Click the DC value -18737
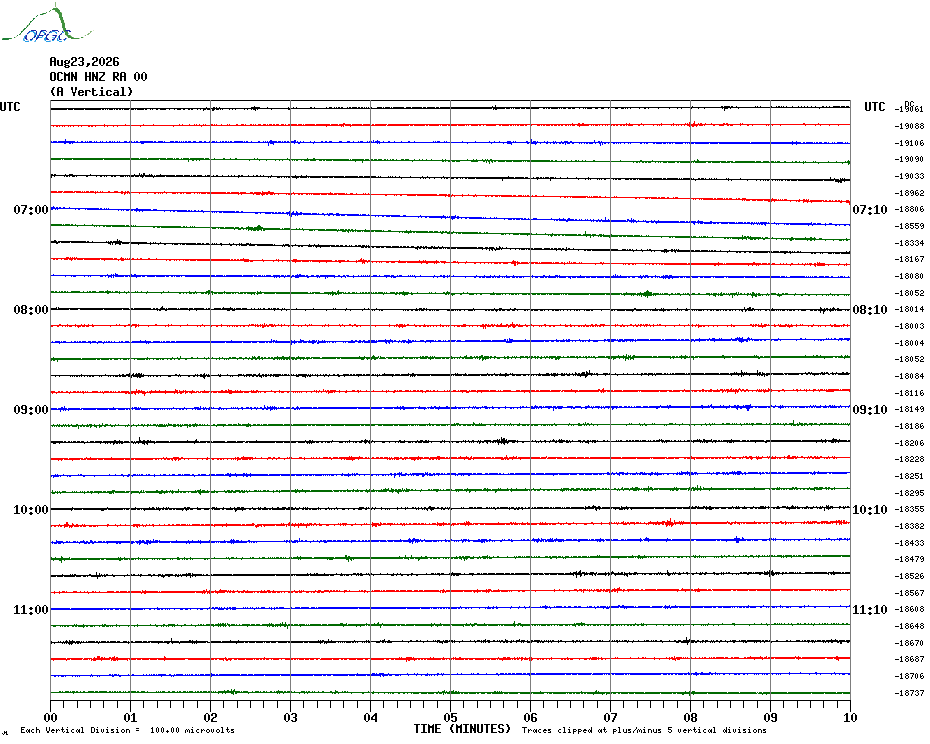This screenshot has height=744, width=930. (x=909, y=693)
